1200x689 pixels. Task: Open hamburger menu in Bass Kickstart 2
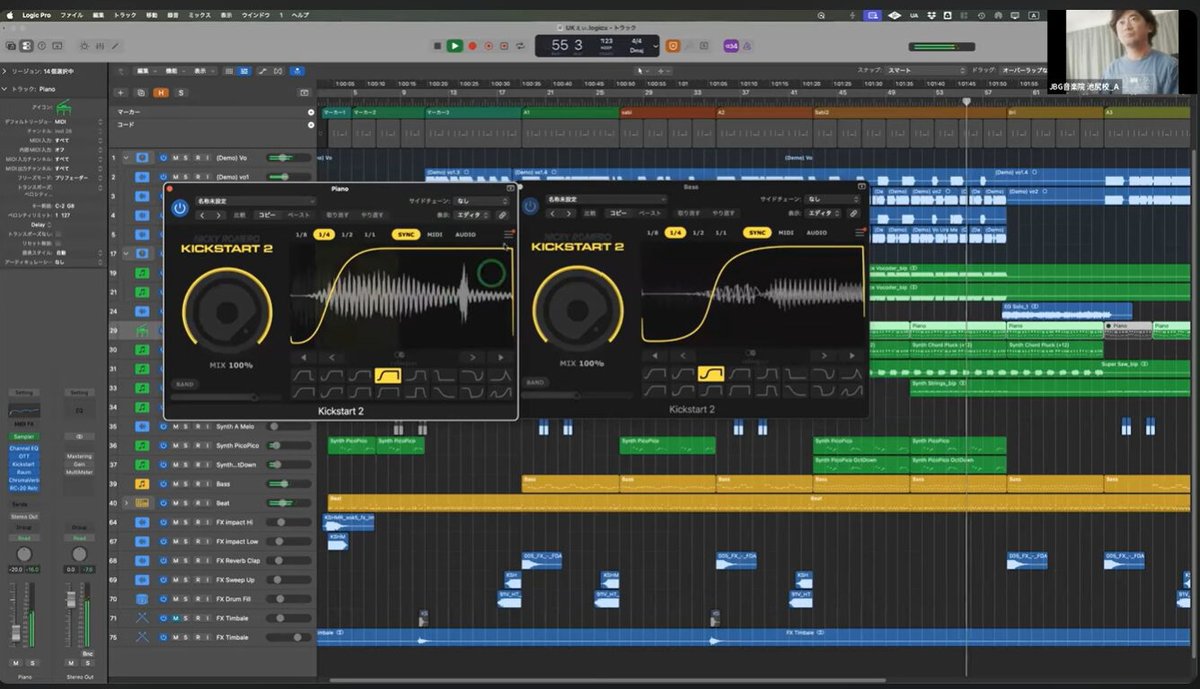(x=859, y=233)
